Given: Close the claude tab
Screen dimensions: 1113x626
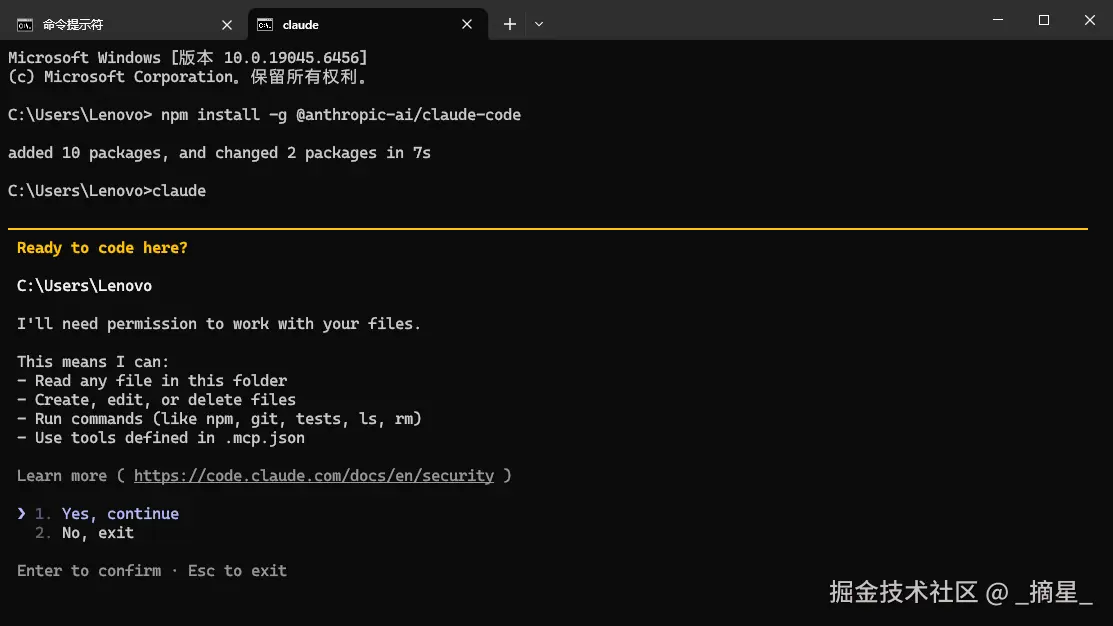Looking at the screenshot, I should [467, 24].
